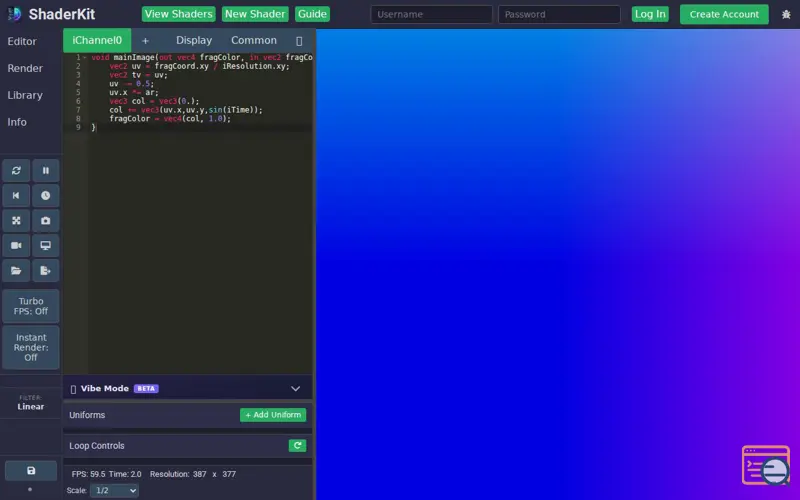800x500 pixels.
Task: Click the save disk icon button
Action: [x=31, y=470]
